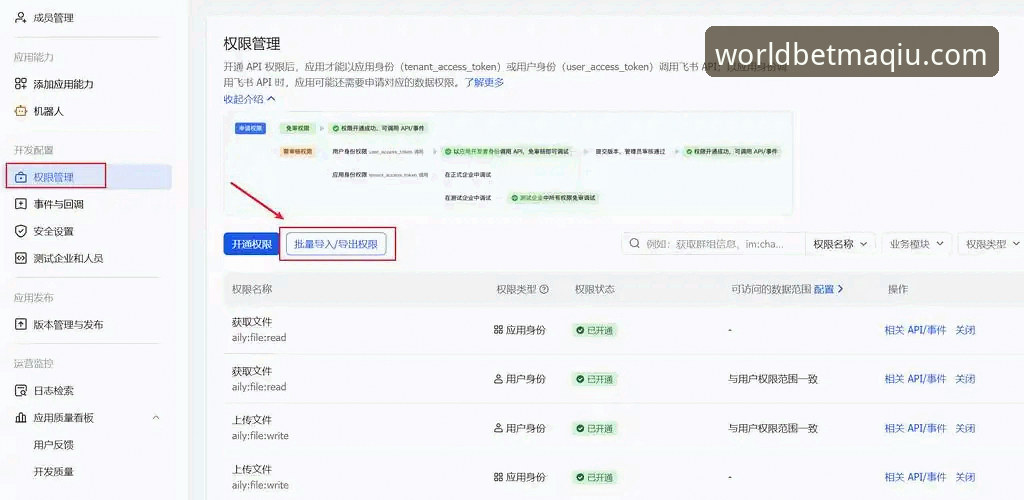This screenshot has height=500, width=1024.
Task: Click 用户身份 icon in 上传文件 row
Action: point(498,428)
